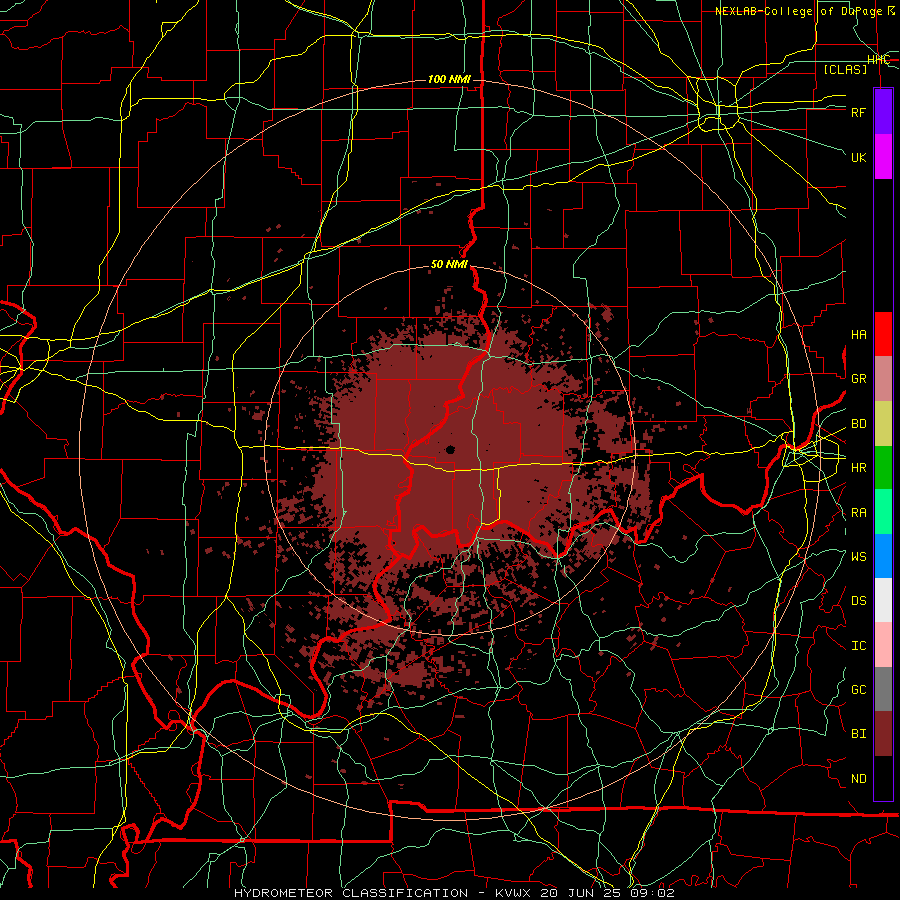Click the DS legend label
The height and width of the screenshot is (900, 900).
point(858,601)
